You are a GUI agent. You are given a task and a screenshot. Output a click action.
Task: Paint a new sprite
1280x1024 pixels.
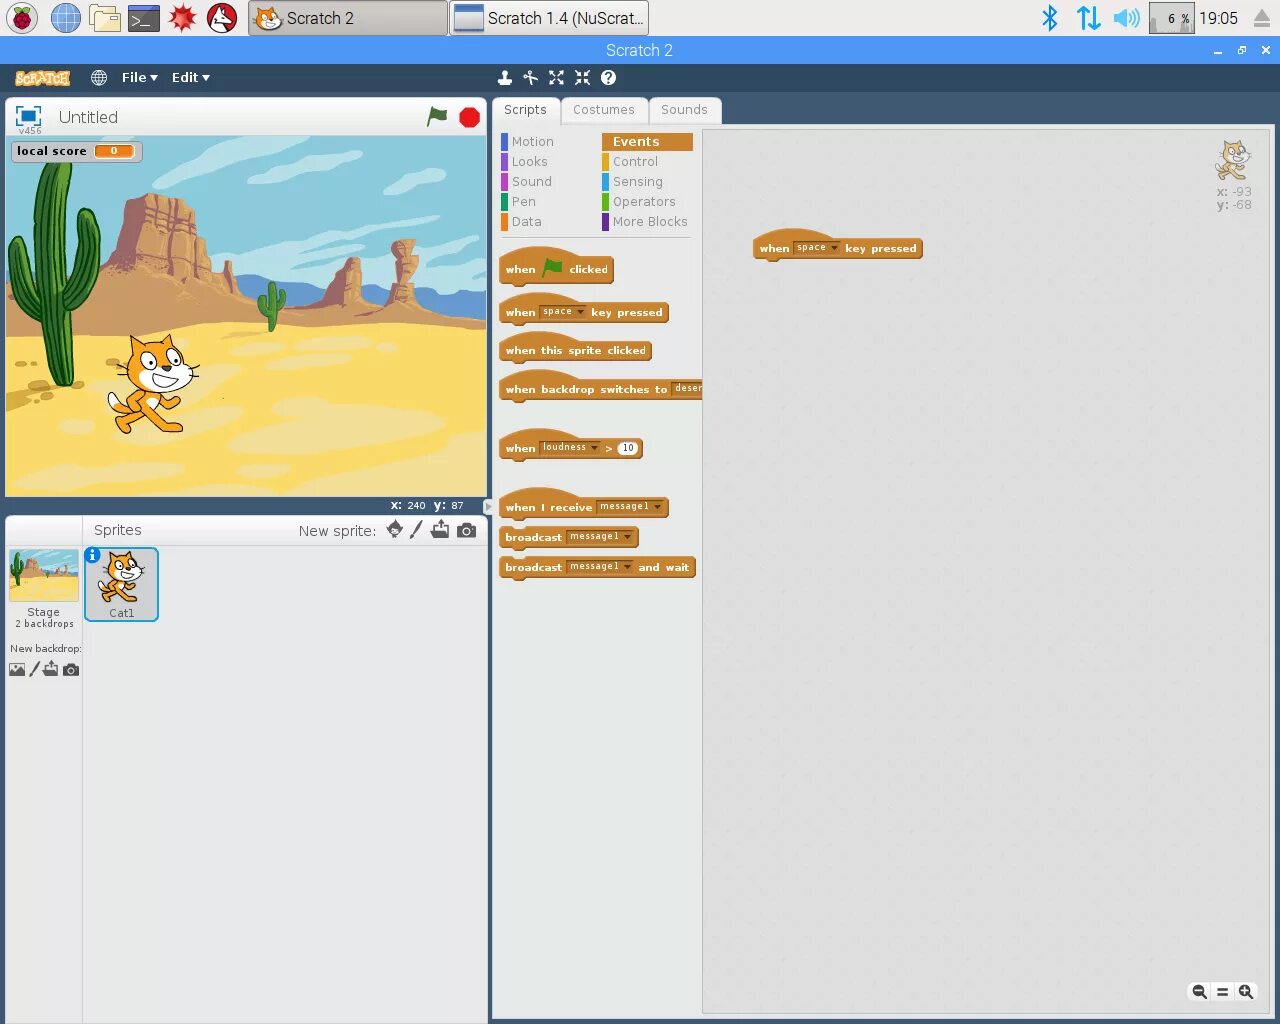(x=417, y=530)
